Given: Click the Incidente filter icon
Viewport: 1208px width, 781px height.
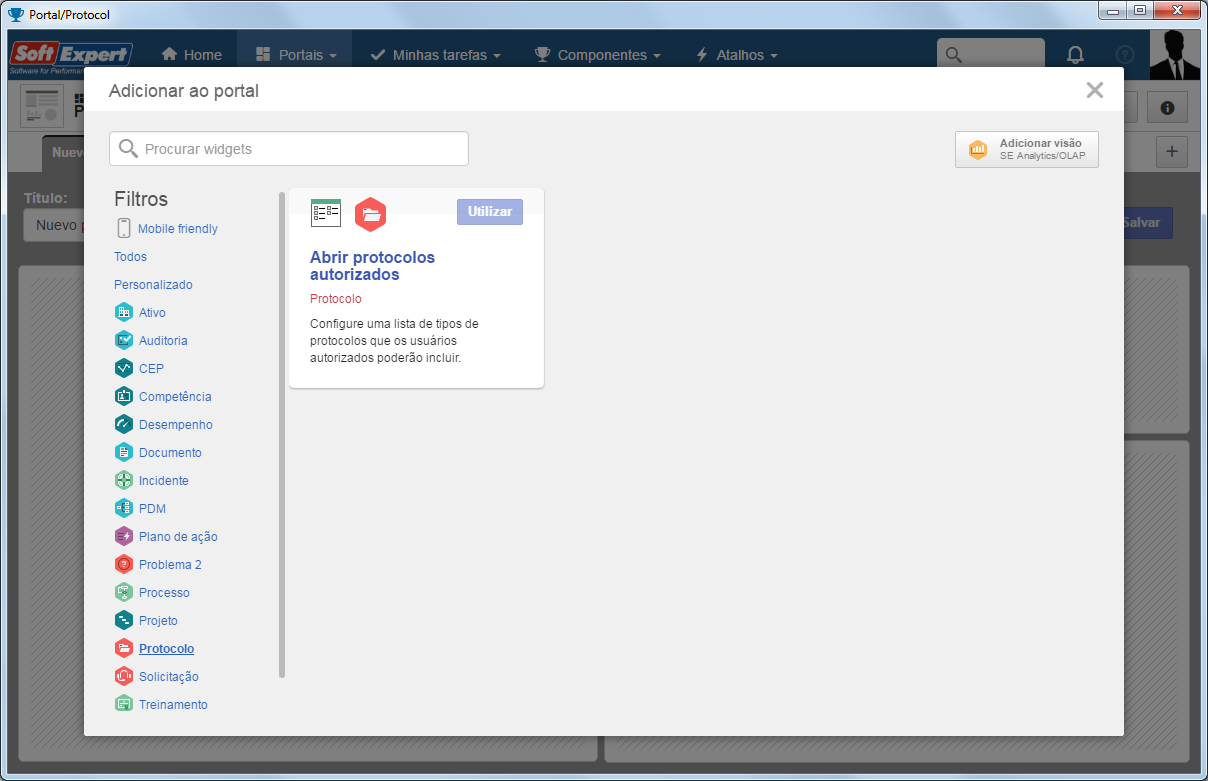Looking at the screenshot, I should (x=124, y=480).
